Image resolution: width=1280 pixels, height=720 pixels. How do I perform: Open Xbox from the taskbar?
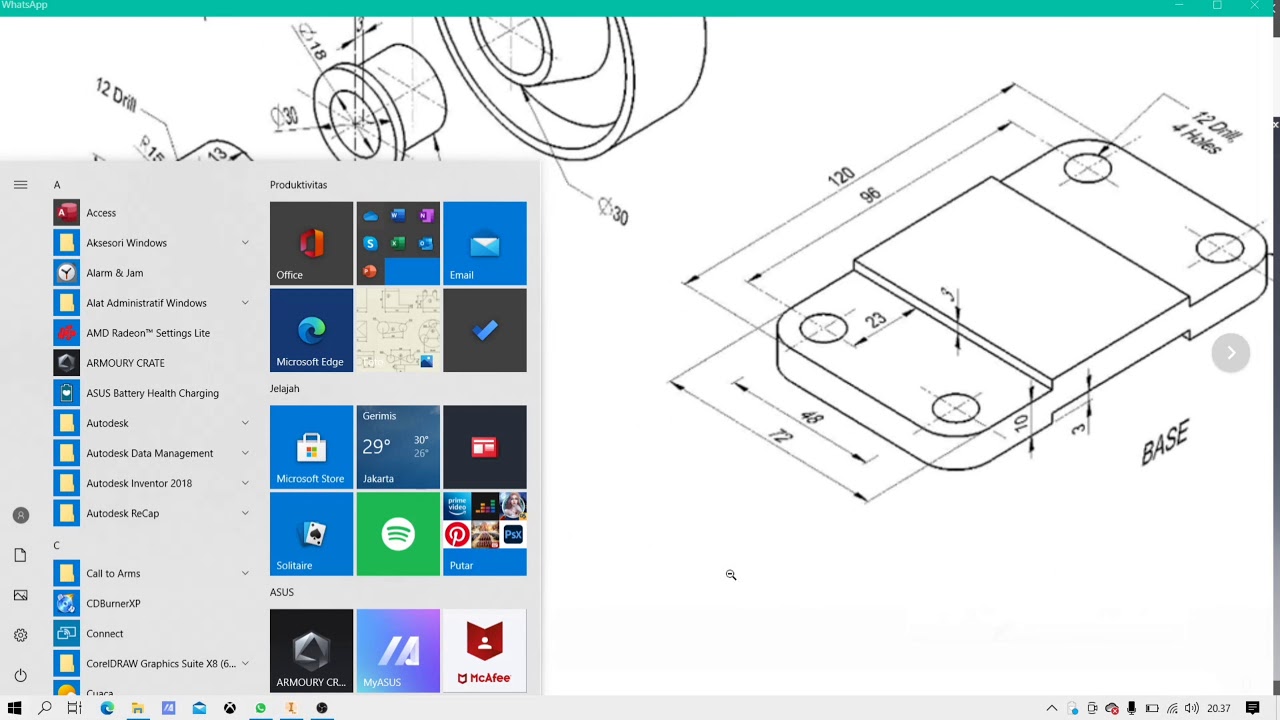(x=229, y=708)
